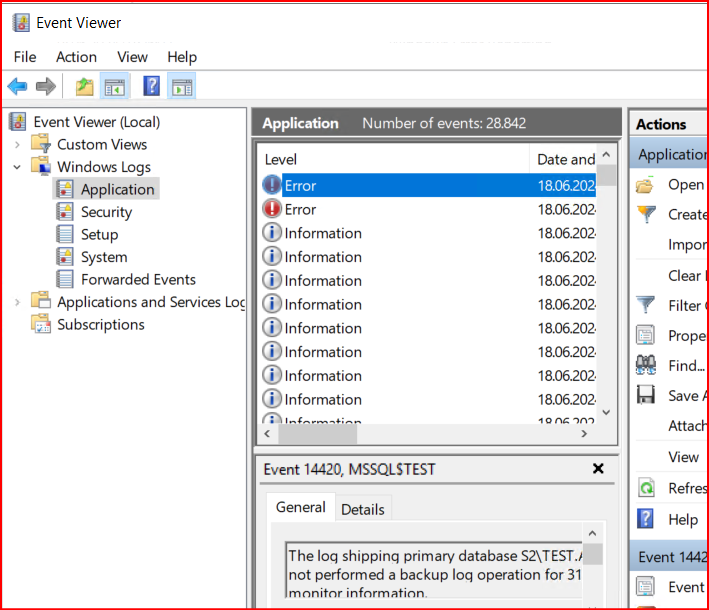Screen dimensions: 709x610
Task: Click the Properties icon in Actions pane
Action: click(645, 335)
